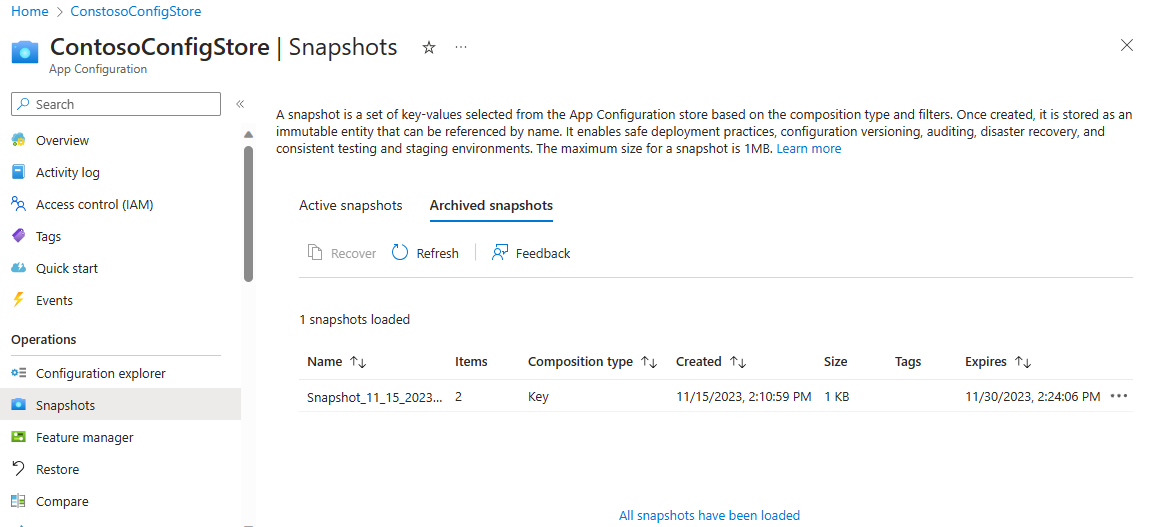This screenshot has height=527, width=1157.
Task: Click the Configuration explorer icon
Action: tap(19, 373)
